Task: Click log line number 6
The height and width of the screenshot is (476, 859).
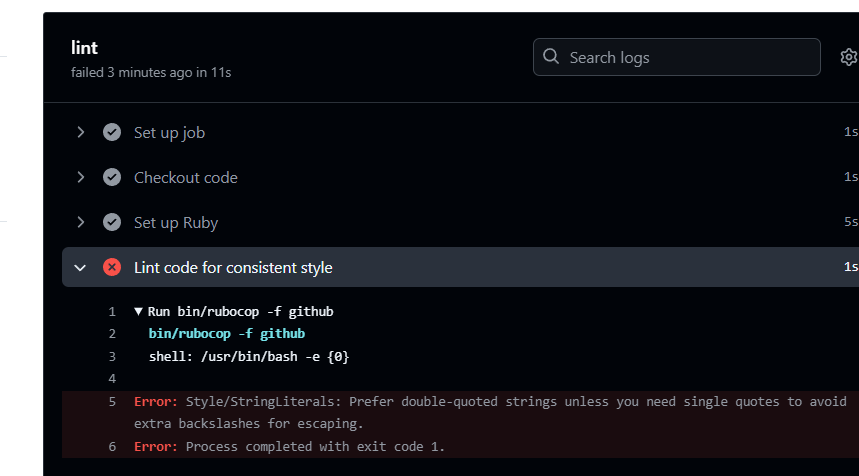Action: click(112, 446)
